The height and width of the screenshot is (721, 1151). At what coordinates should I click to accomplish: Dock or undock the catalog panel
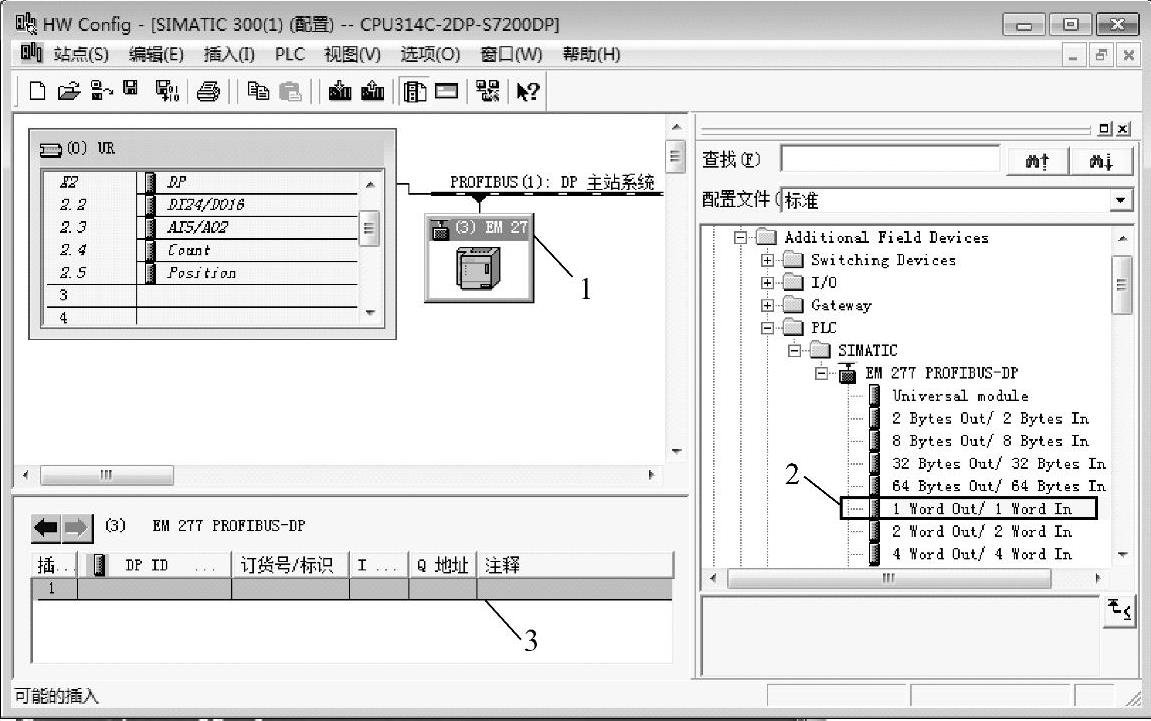(1105, 129)
